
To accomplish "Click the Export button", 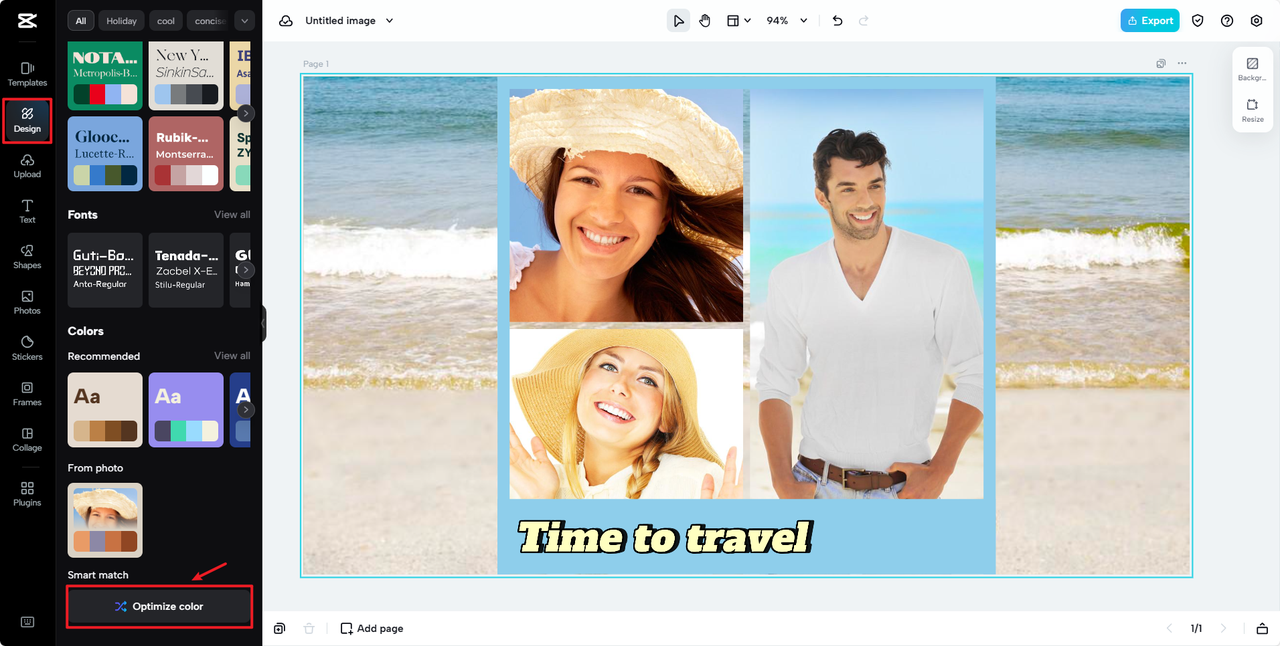I will click(x=1149, y=20).
